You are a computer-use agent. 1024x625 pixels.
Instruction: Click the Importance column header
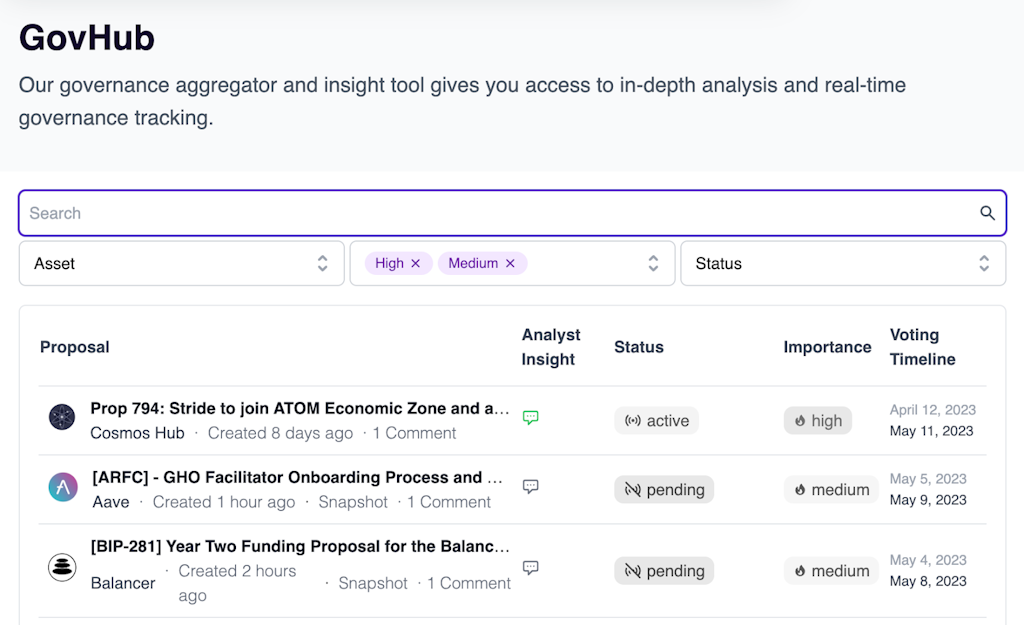pos(827,347)
